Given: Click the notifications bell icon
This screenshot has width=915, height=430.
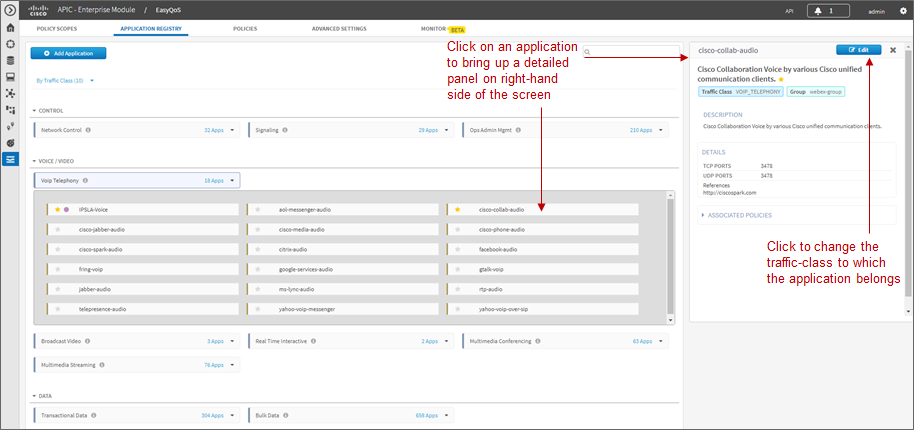Looking at the screenshot, I should point(819,11).
